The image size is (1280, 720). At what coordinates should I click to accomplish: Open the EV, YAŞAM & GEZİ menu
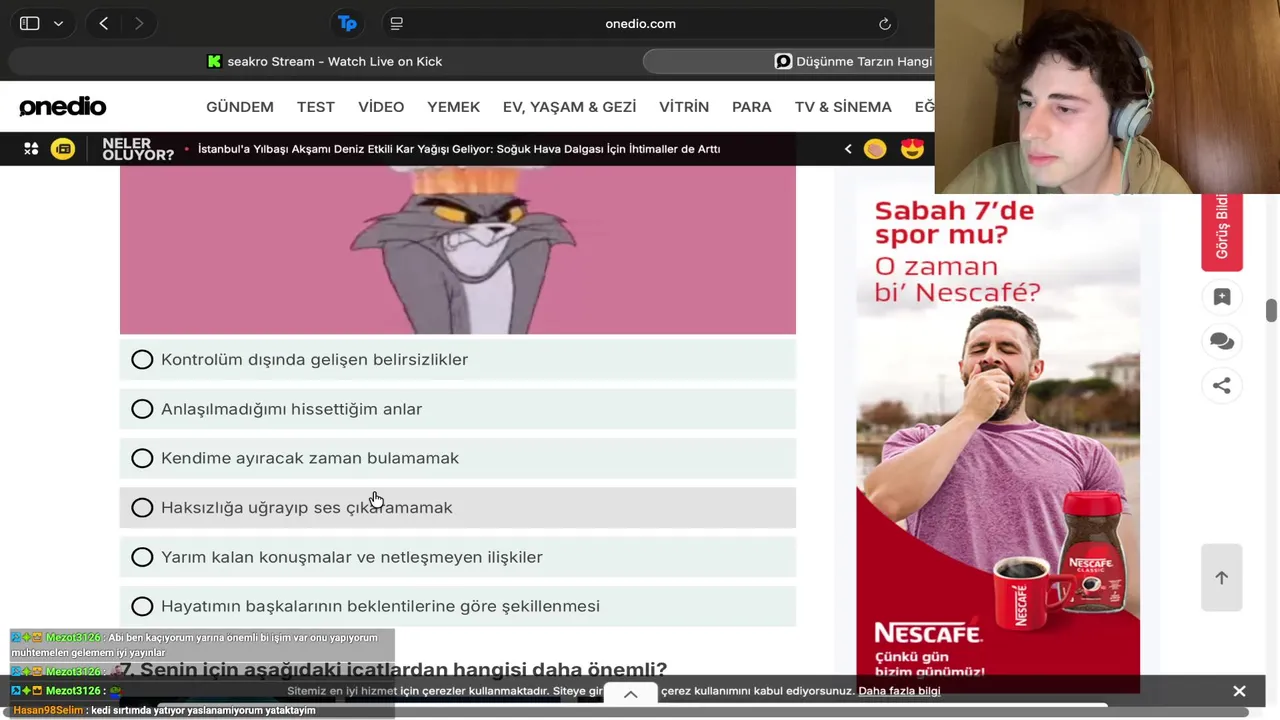(569, 107)
